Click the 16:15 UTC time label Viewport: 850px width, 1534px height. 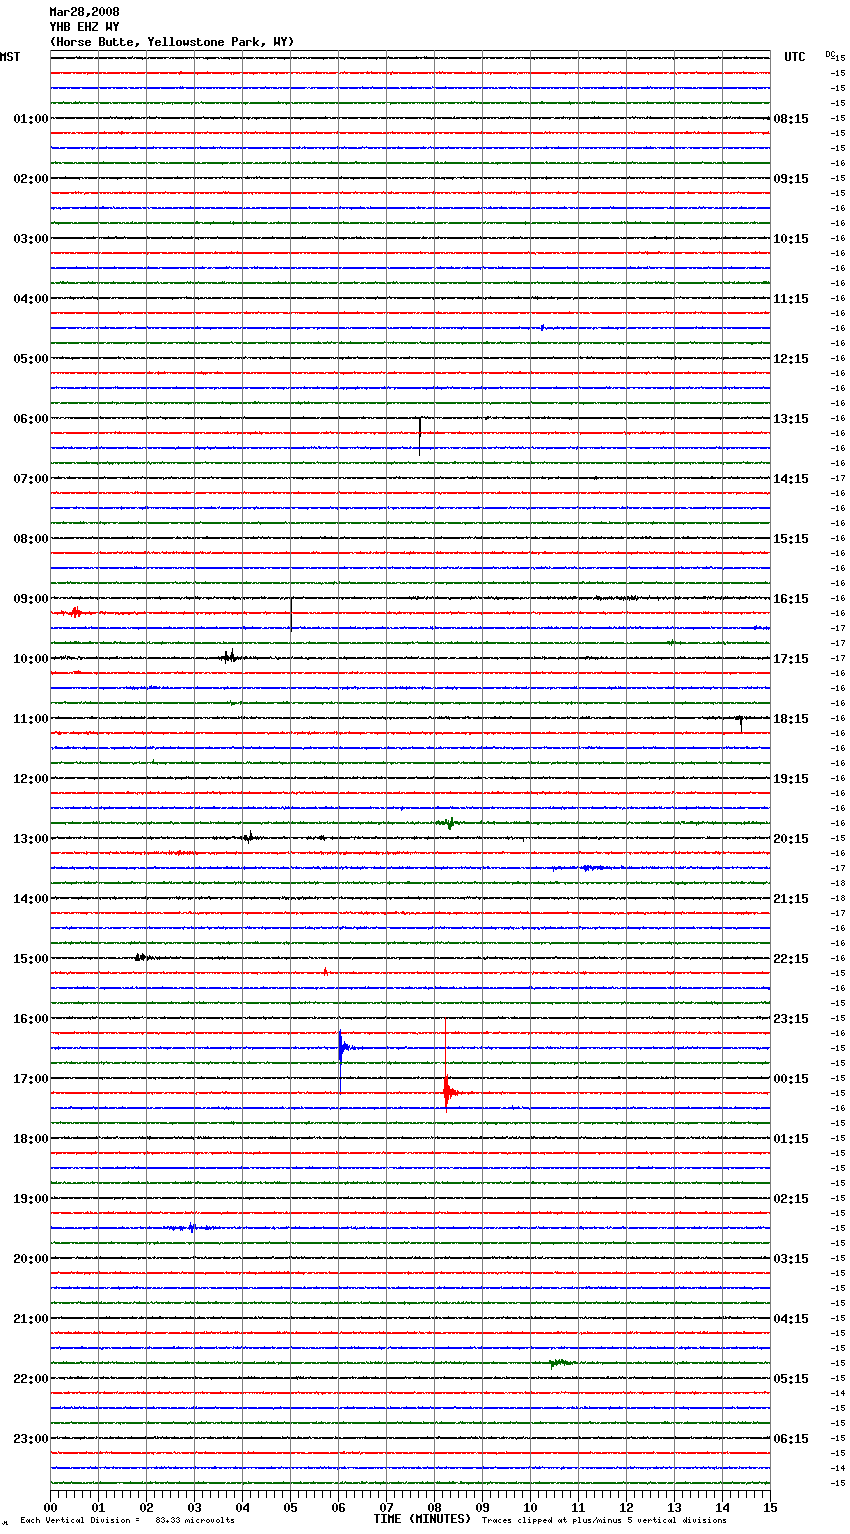[x=791, y=599]
